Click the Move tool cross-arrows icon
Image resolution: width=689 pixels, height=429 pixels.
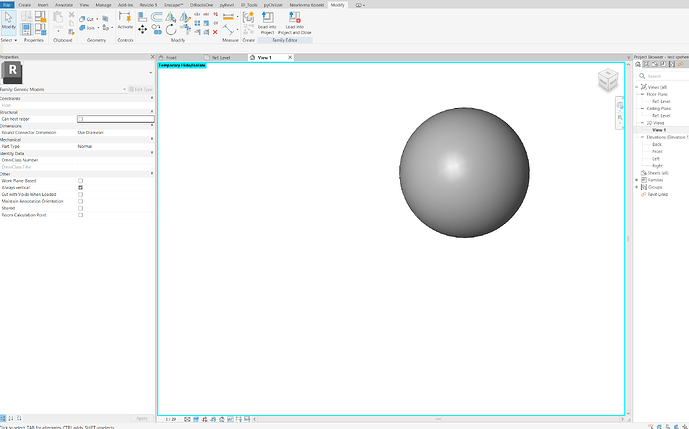142,29
